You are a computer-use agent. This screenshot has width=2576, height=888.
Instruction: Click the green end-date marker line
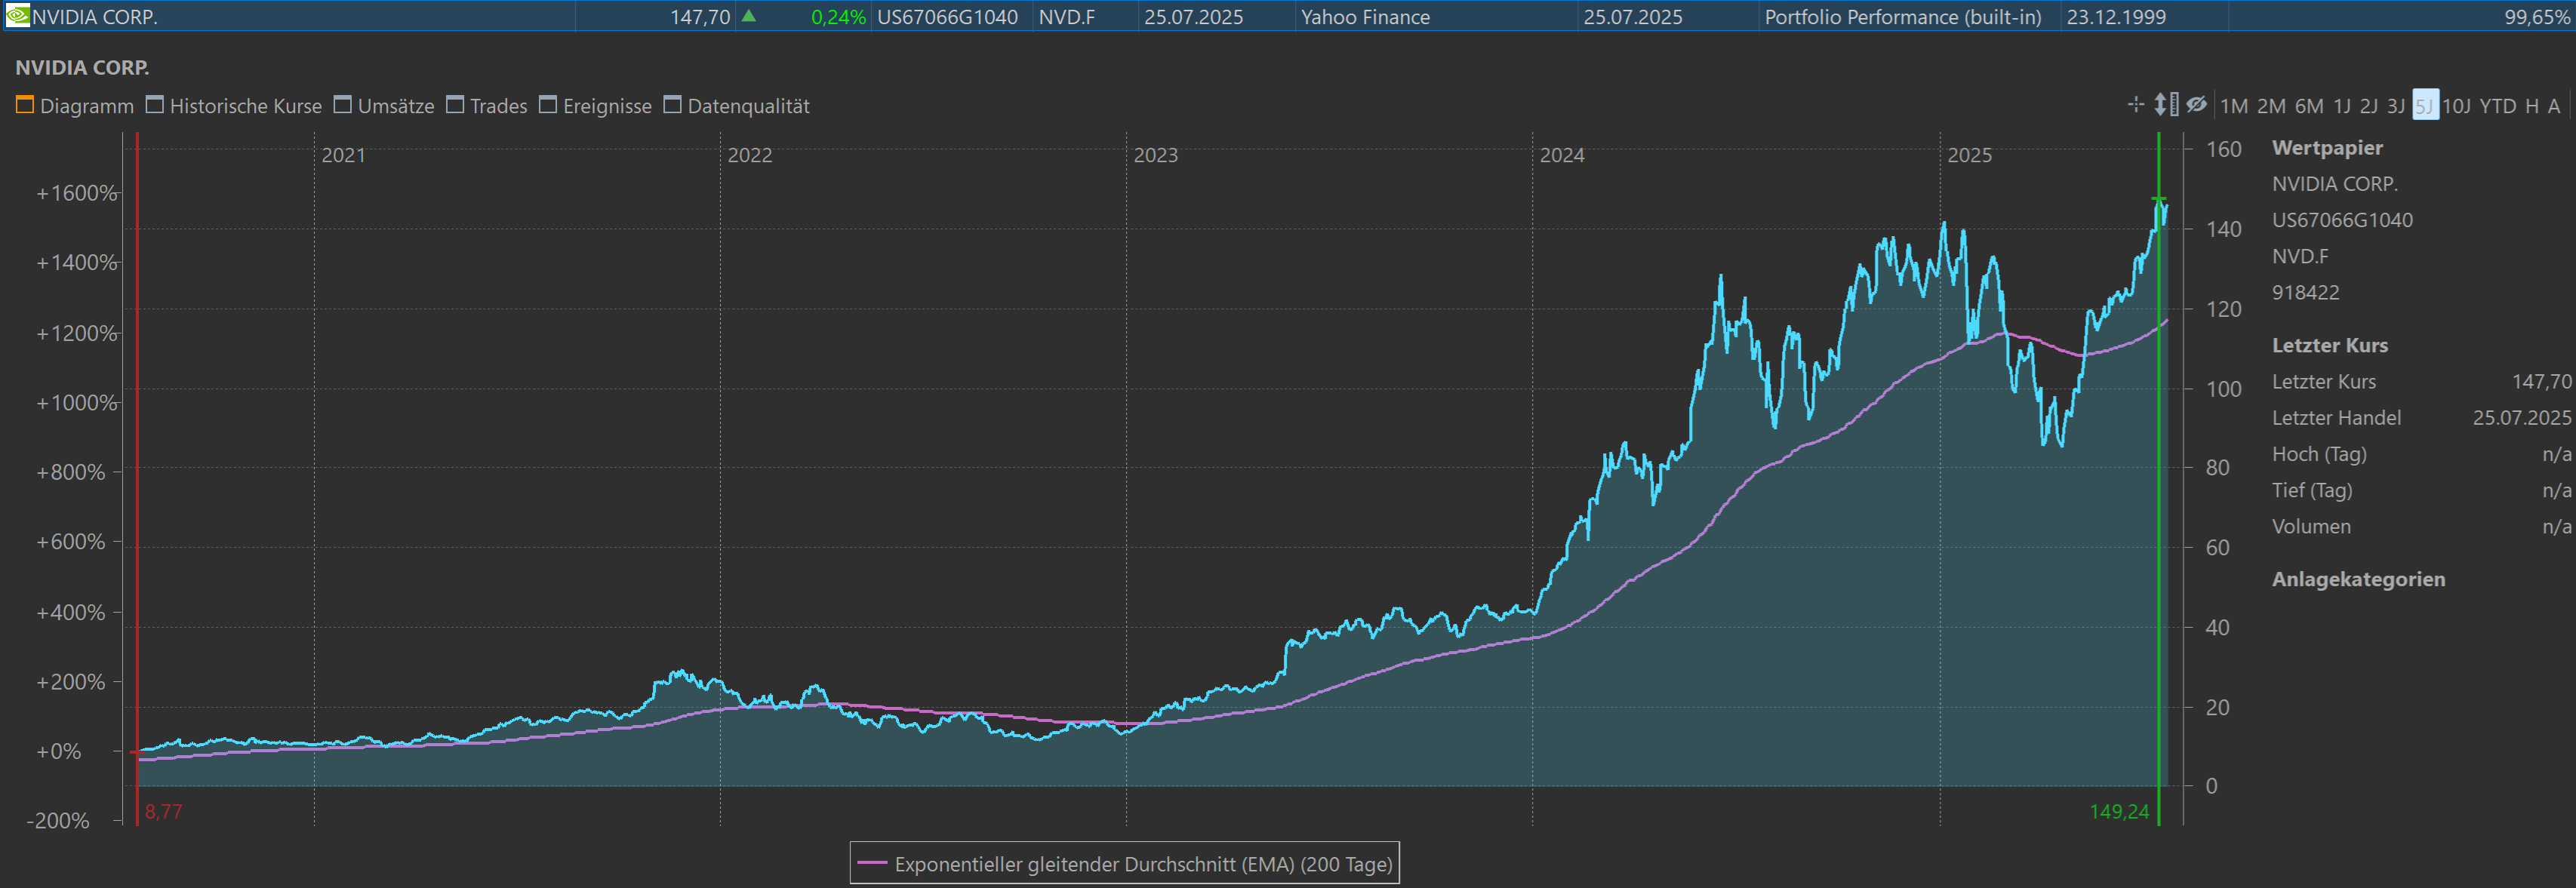2158,500
